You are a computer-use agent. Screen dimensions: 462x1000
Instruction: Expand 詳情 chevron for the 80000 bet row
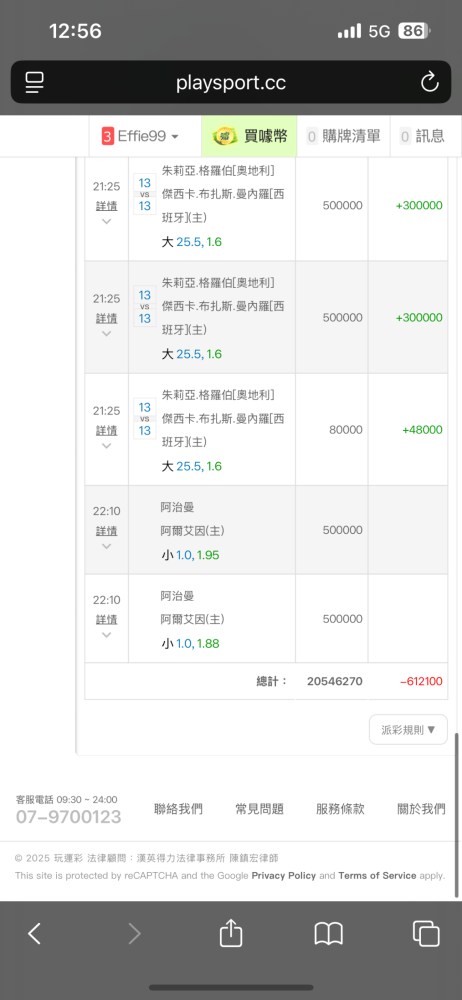click(107, 446)
